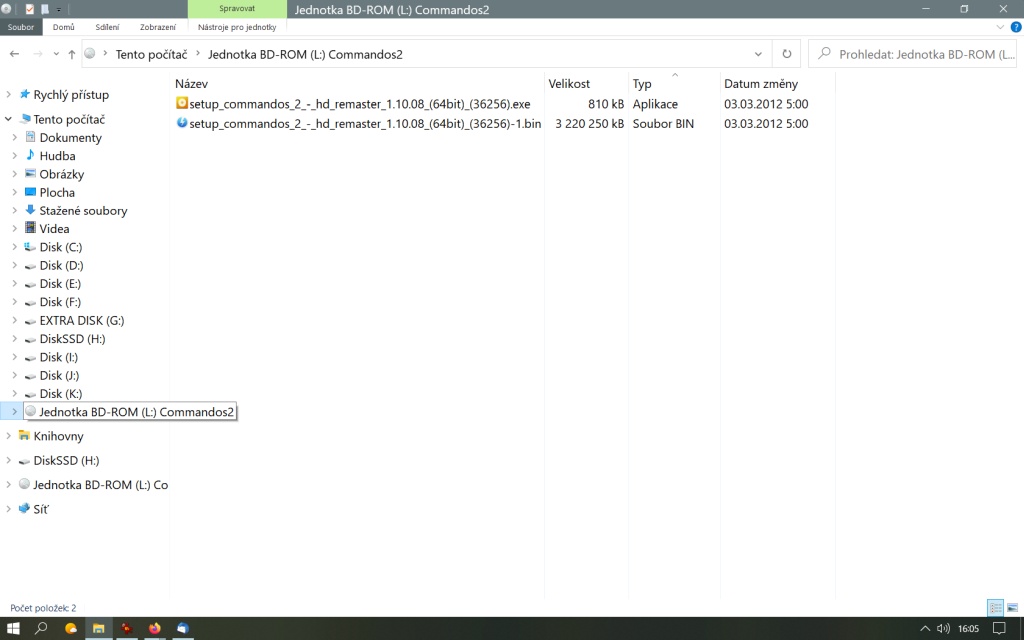Select the Nástroje pro jednotky tab
The height and width of the screenshot is (640, 1024).
click(237, 27)
